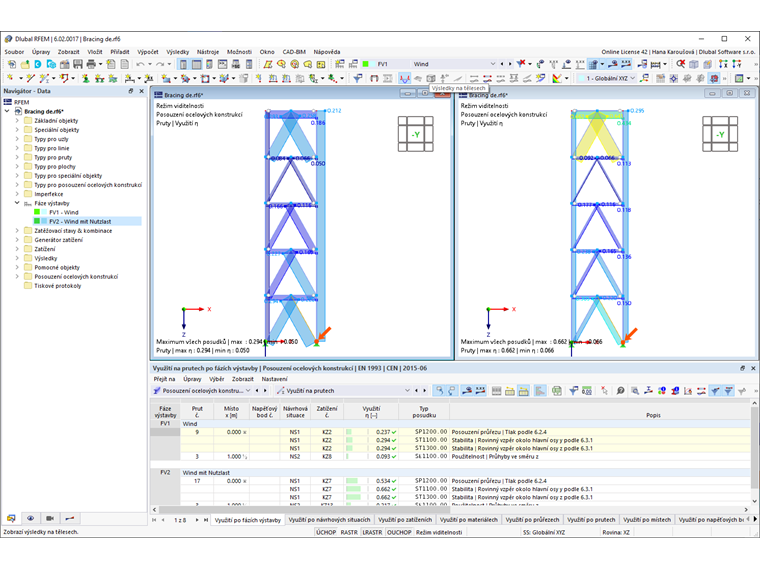Viewport: 760px width, 570px height.
Task: Open Přejít na table menu
Action: pos(164,379)
